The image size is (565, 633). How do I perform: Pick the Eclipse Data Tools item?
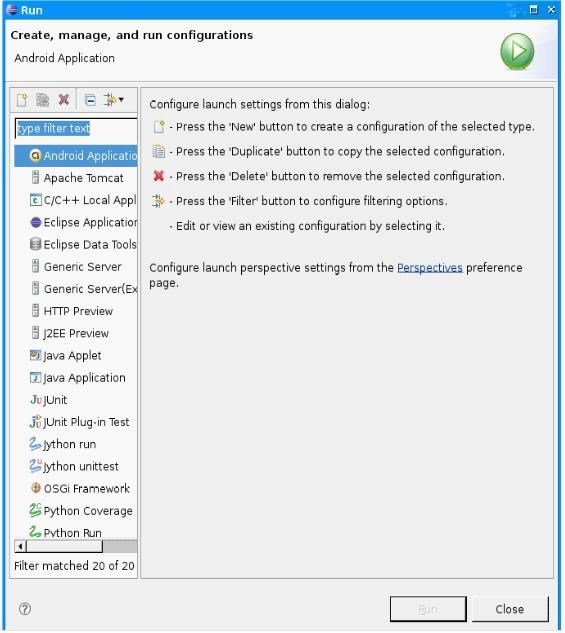(83, 245)
